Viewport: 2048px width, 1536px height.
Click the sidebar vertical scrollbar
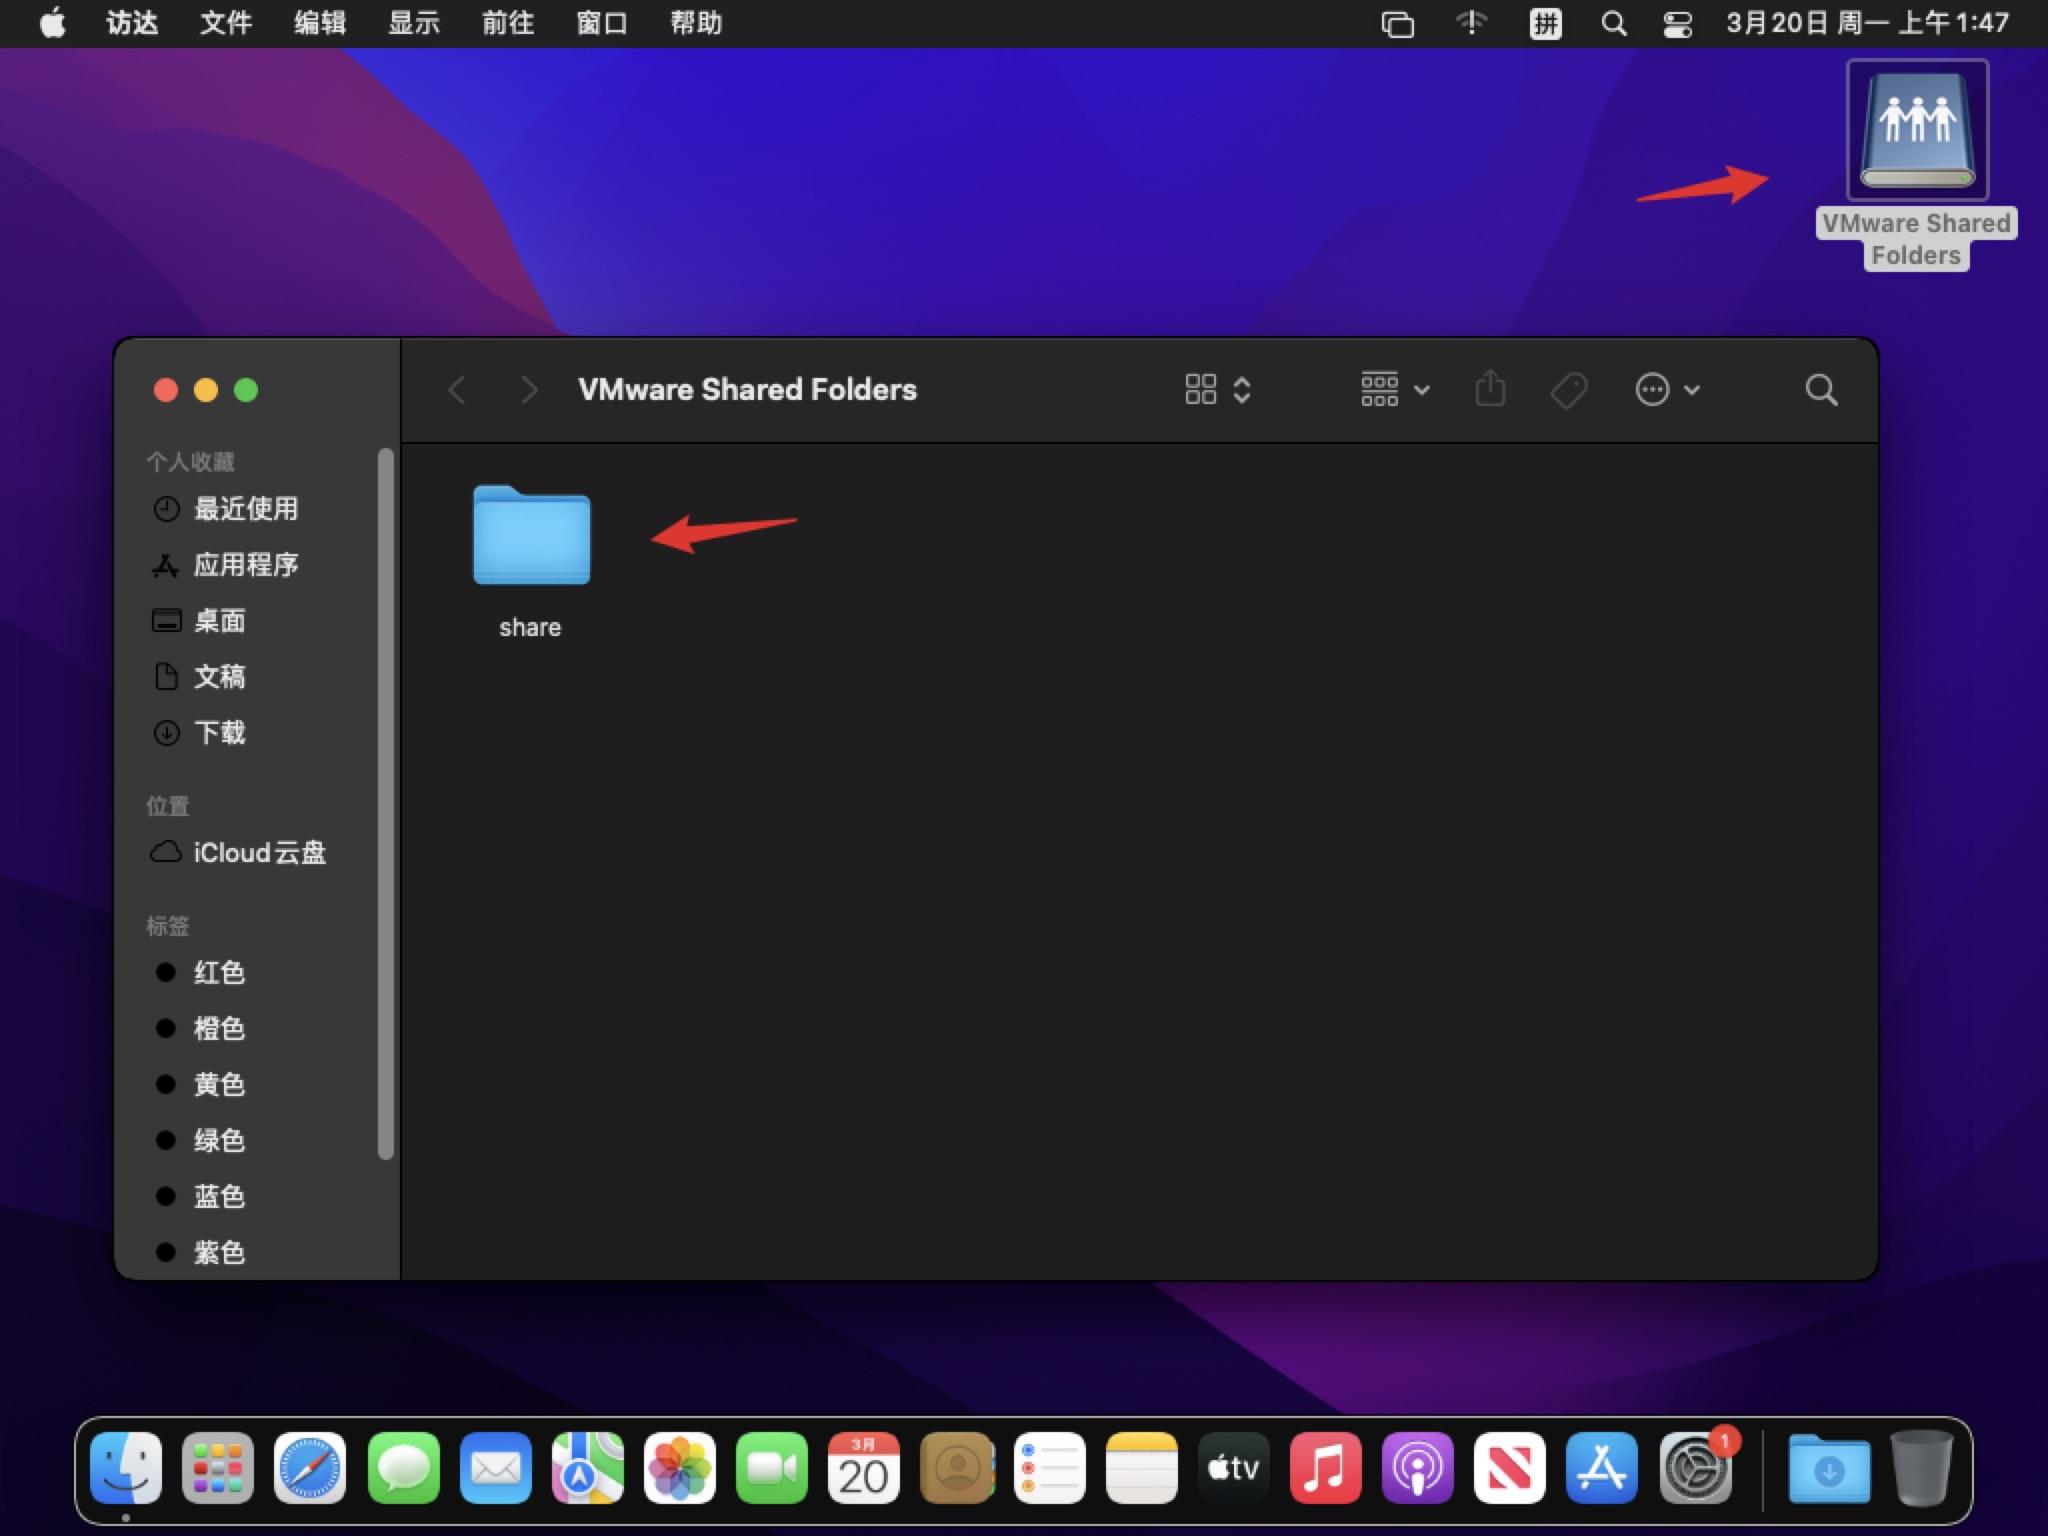pos(386,804)
